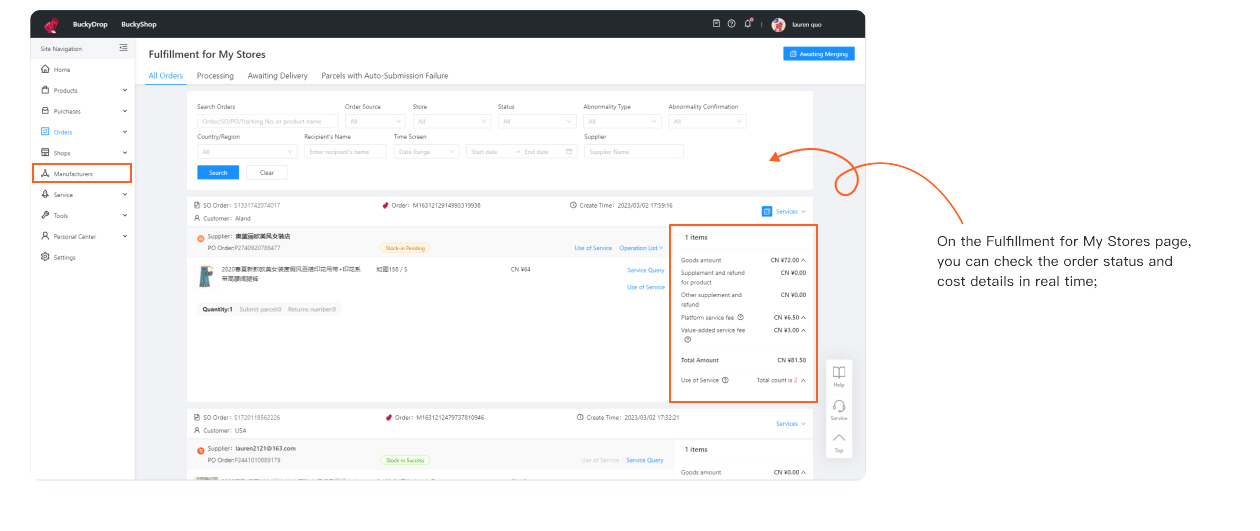Open the Store dropdown

[x=452, y=121]
